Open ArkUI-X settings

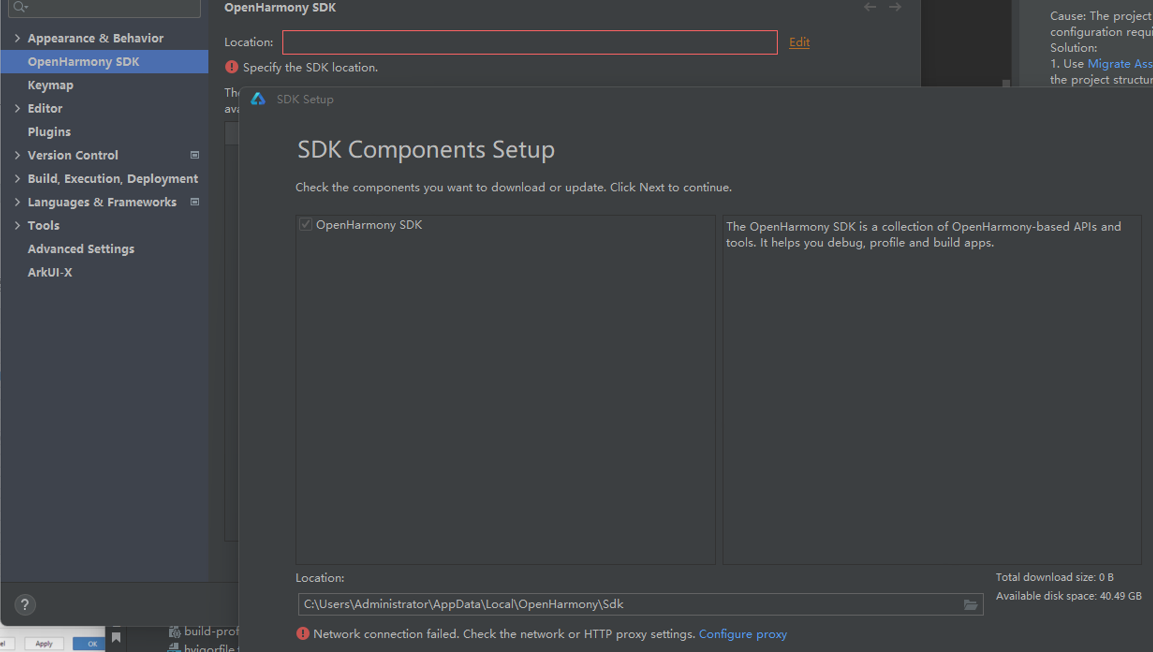(x=50, y=273)
